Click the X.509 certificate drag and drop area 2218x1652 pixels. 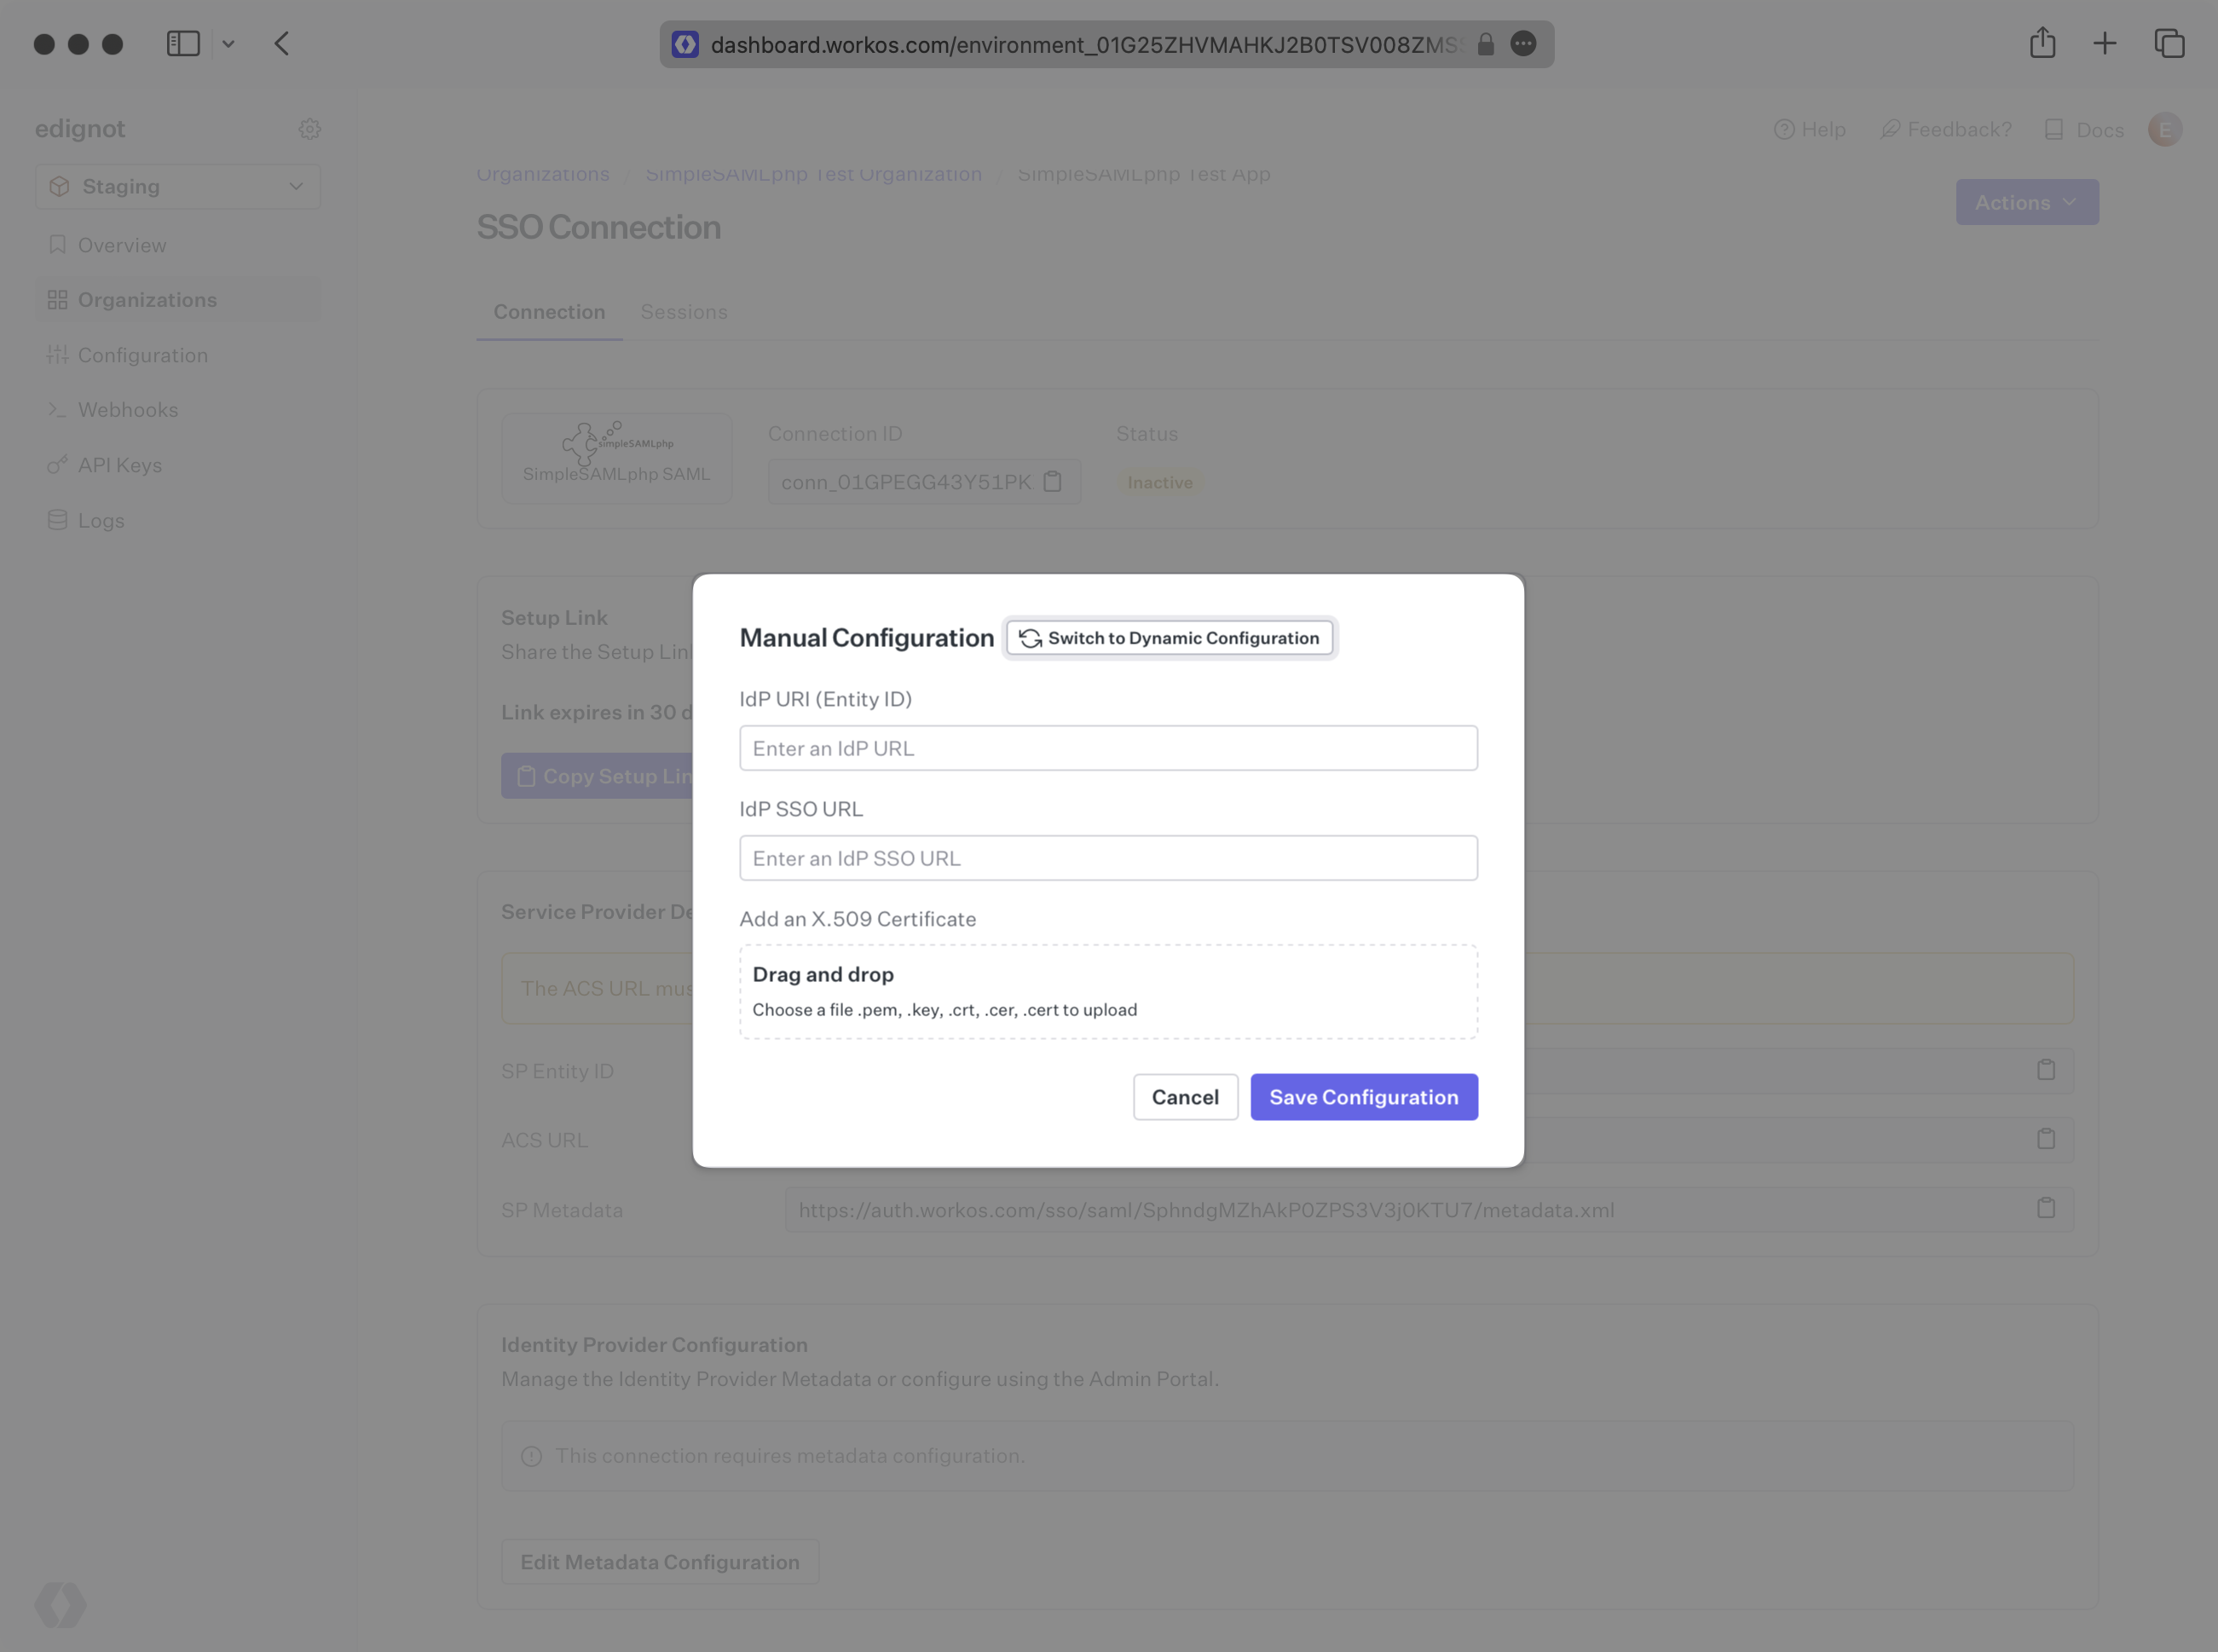pos(1107,992)
